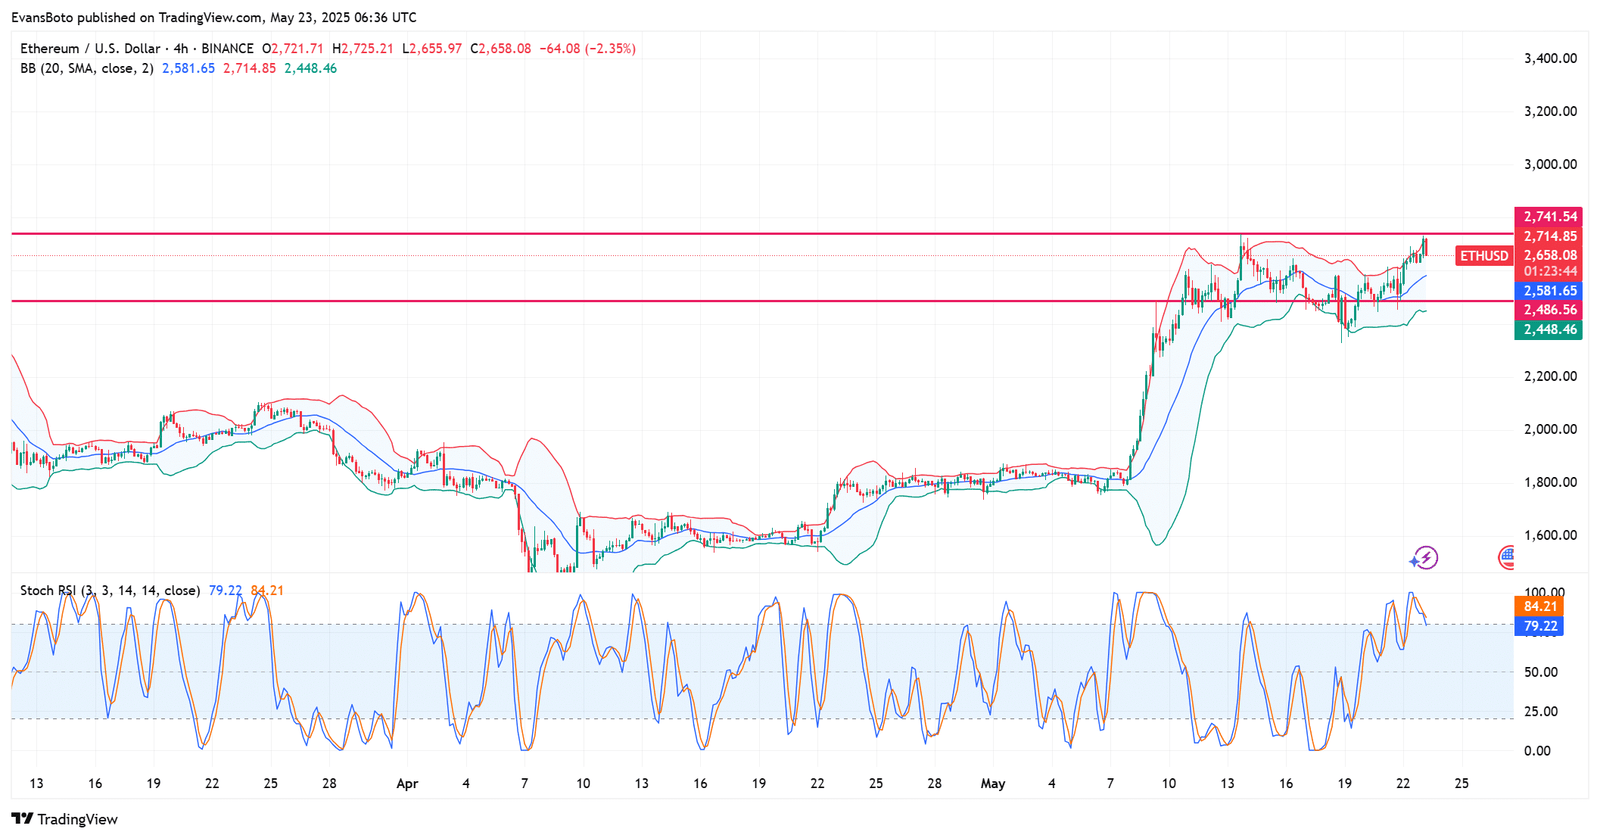Screen dimensions: 1600x839
Task: Click the green 2,448.46 value in BB legend
Action: click(310, 68)
